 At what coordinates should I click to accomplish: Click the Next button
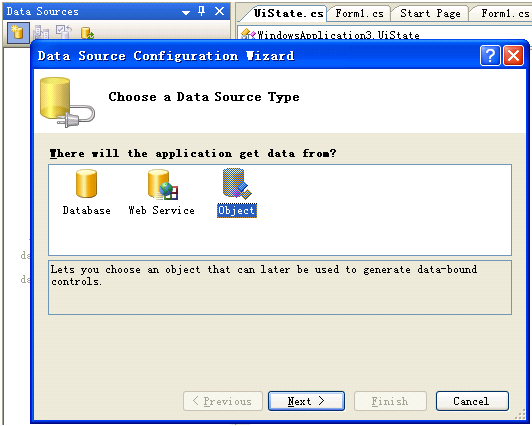(x=306, y=401)
